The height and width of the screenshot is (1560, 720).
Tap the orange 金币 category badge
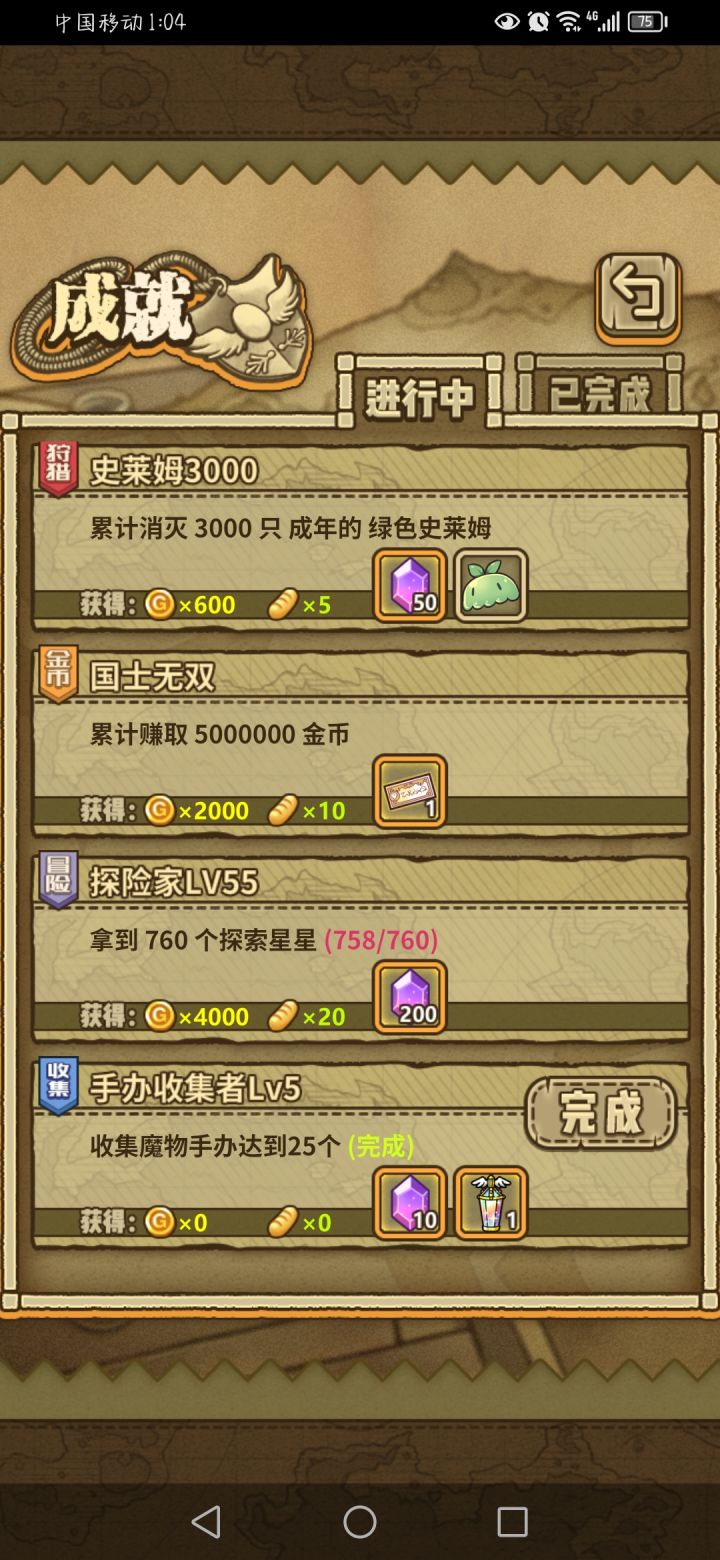tap(58, 674)
